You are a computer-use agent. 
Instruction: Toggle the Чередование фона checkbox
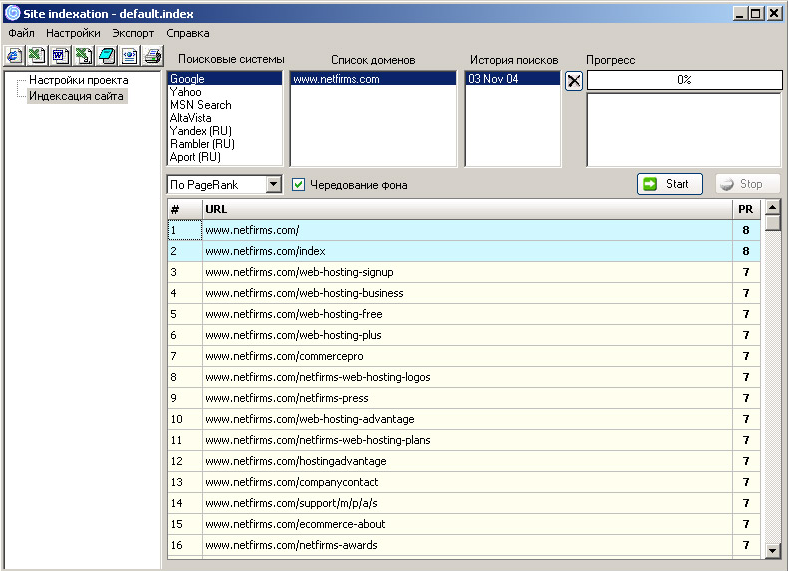point(298,185)
